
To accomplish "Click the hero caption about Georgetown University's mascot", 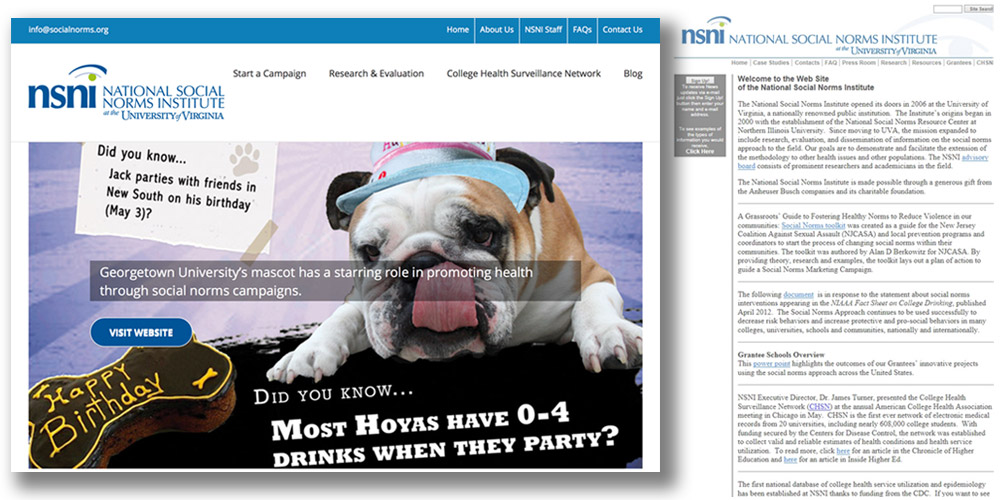I will pos(335,281).
